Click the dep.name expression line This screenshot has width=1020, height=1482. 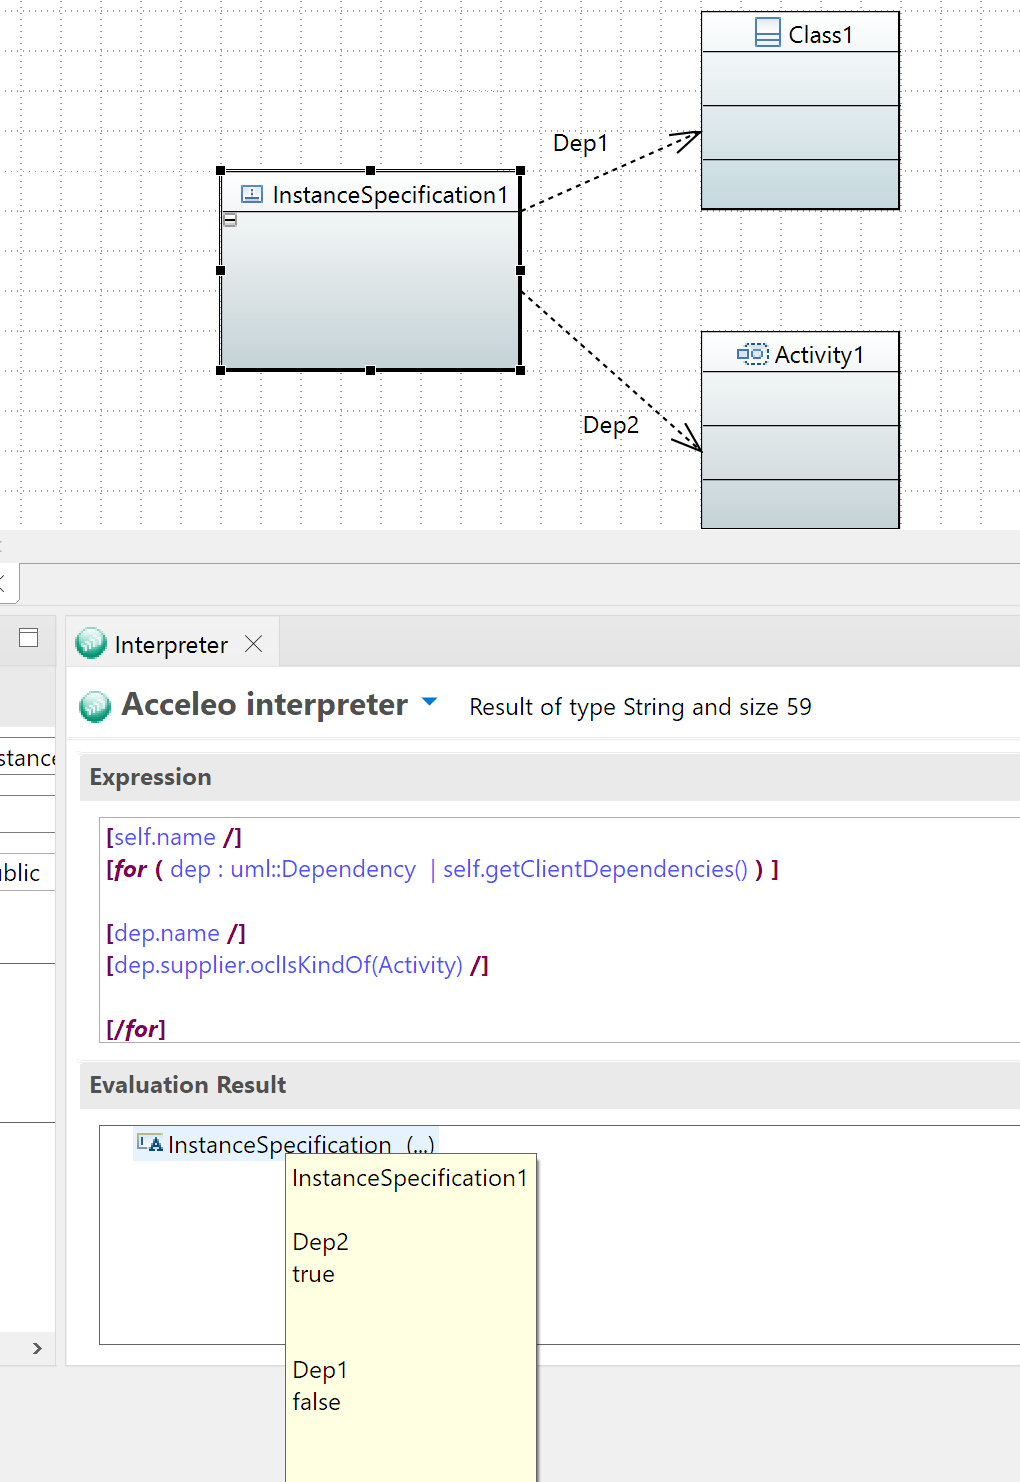coord(176,933)
